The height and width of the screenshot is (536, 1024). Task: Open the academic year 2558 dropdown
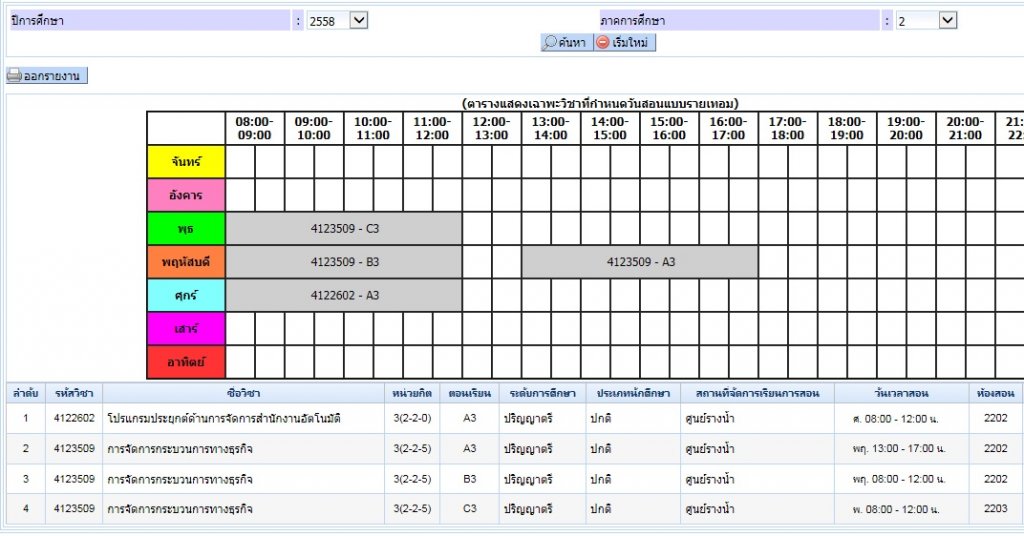pos(337,20)
